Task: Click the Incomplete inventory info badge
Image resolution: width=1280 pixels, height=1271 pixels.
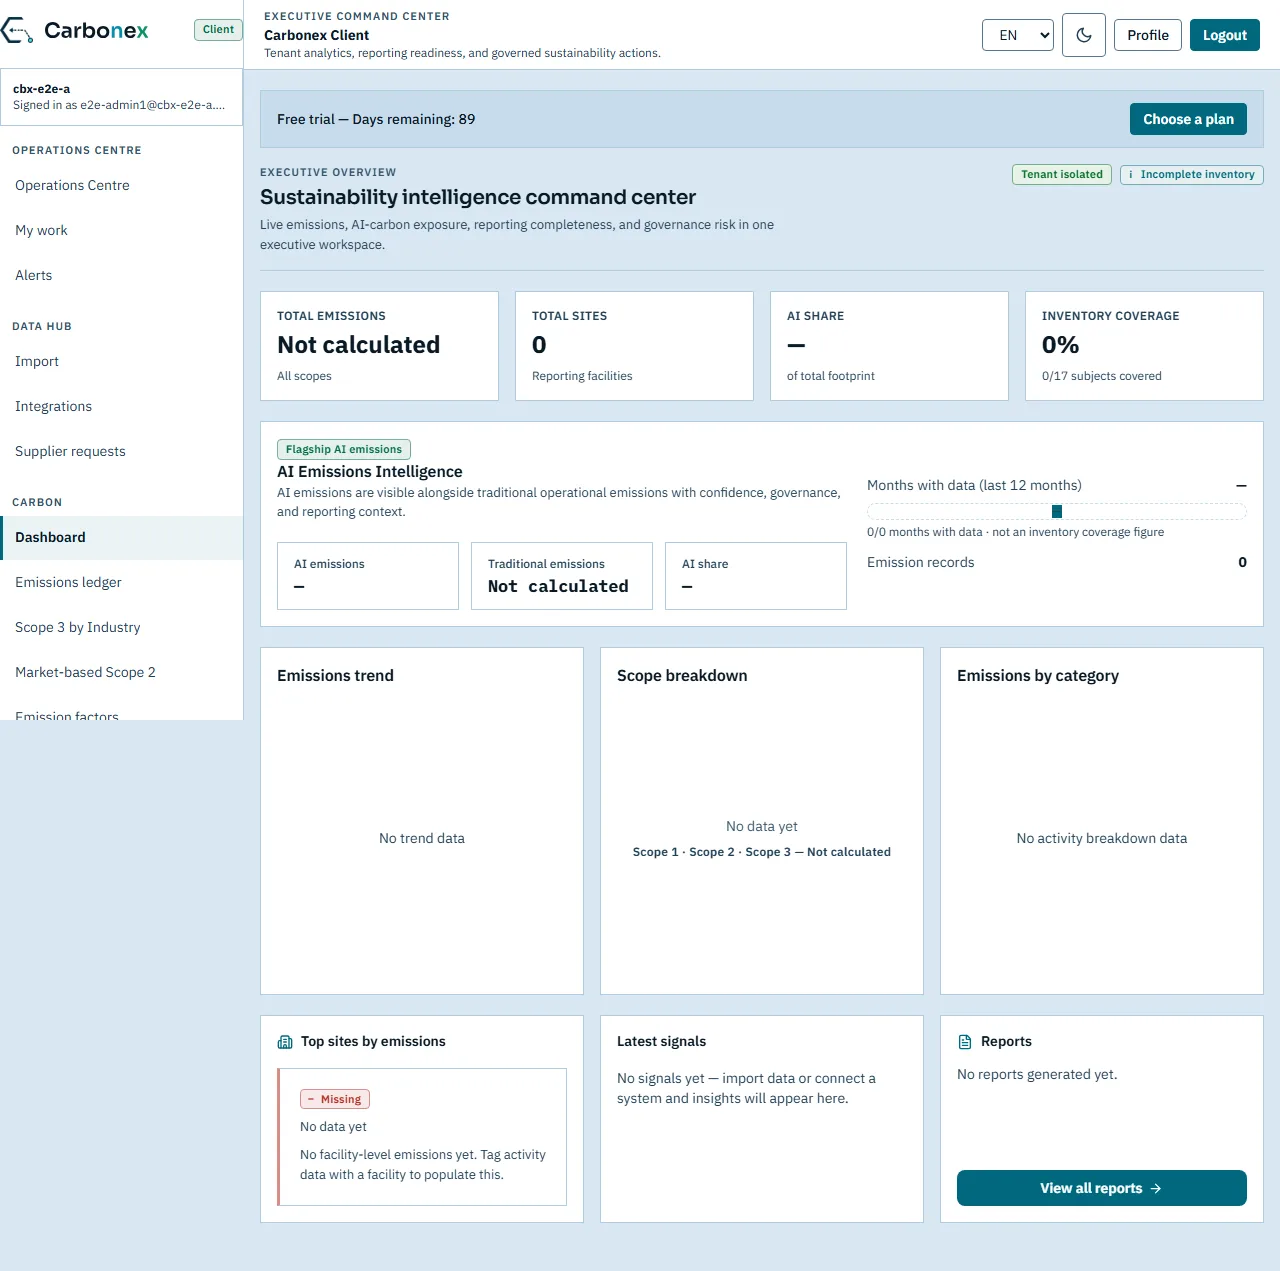Action: pos(1192,174)
